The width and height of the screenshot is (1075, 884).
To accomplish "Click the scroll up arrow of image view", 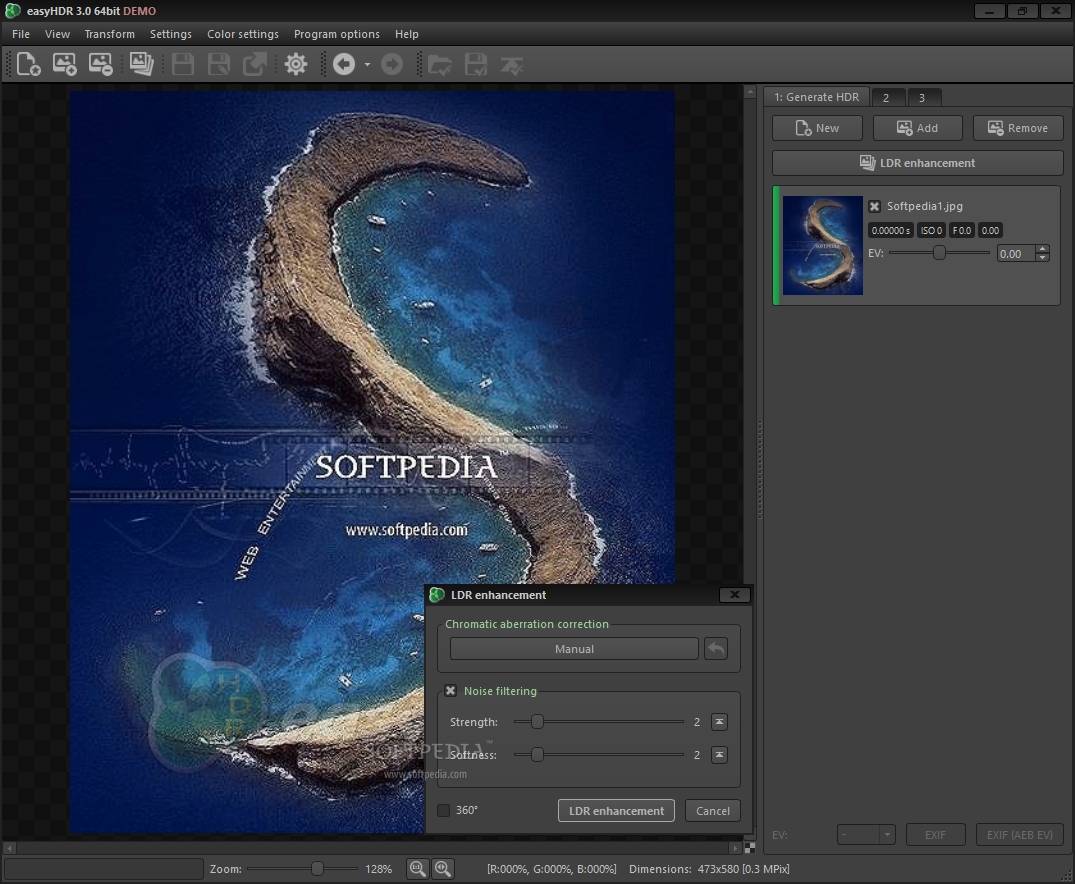I will (750, 91).
